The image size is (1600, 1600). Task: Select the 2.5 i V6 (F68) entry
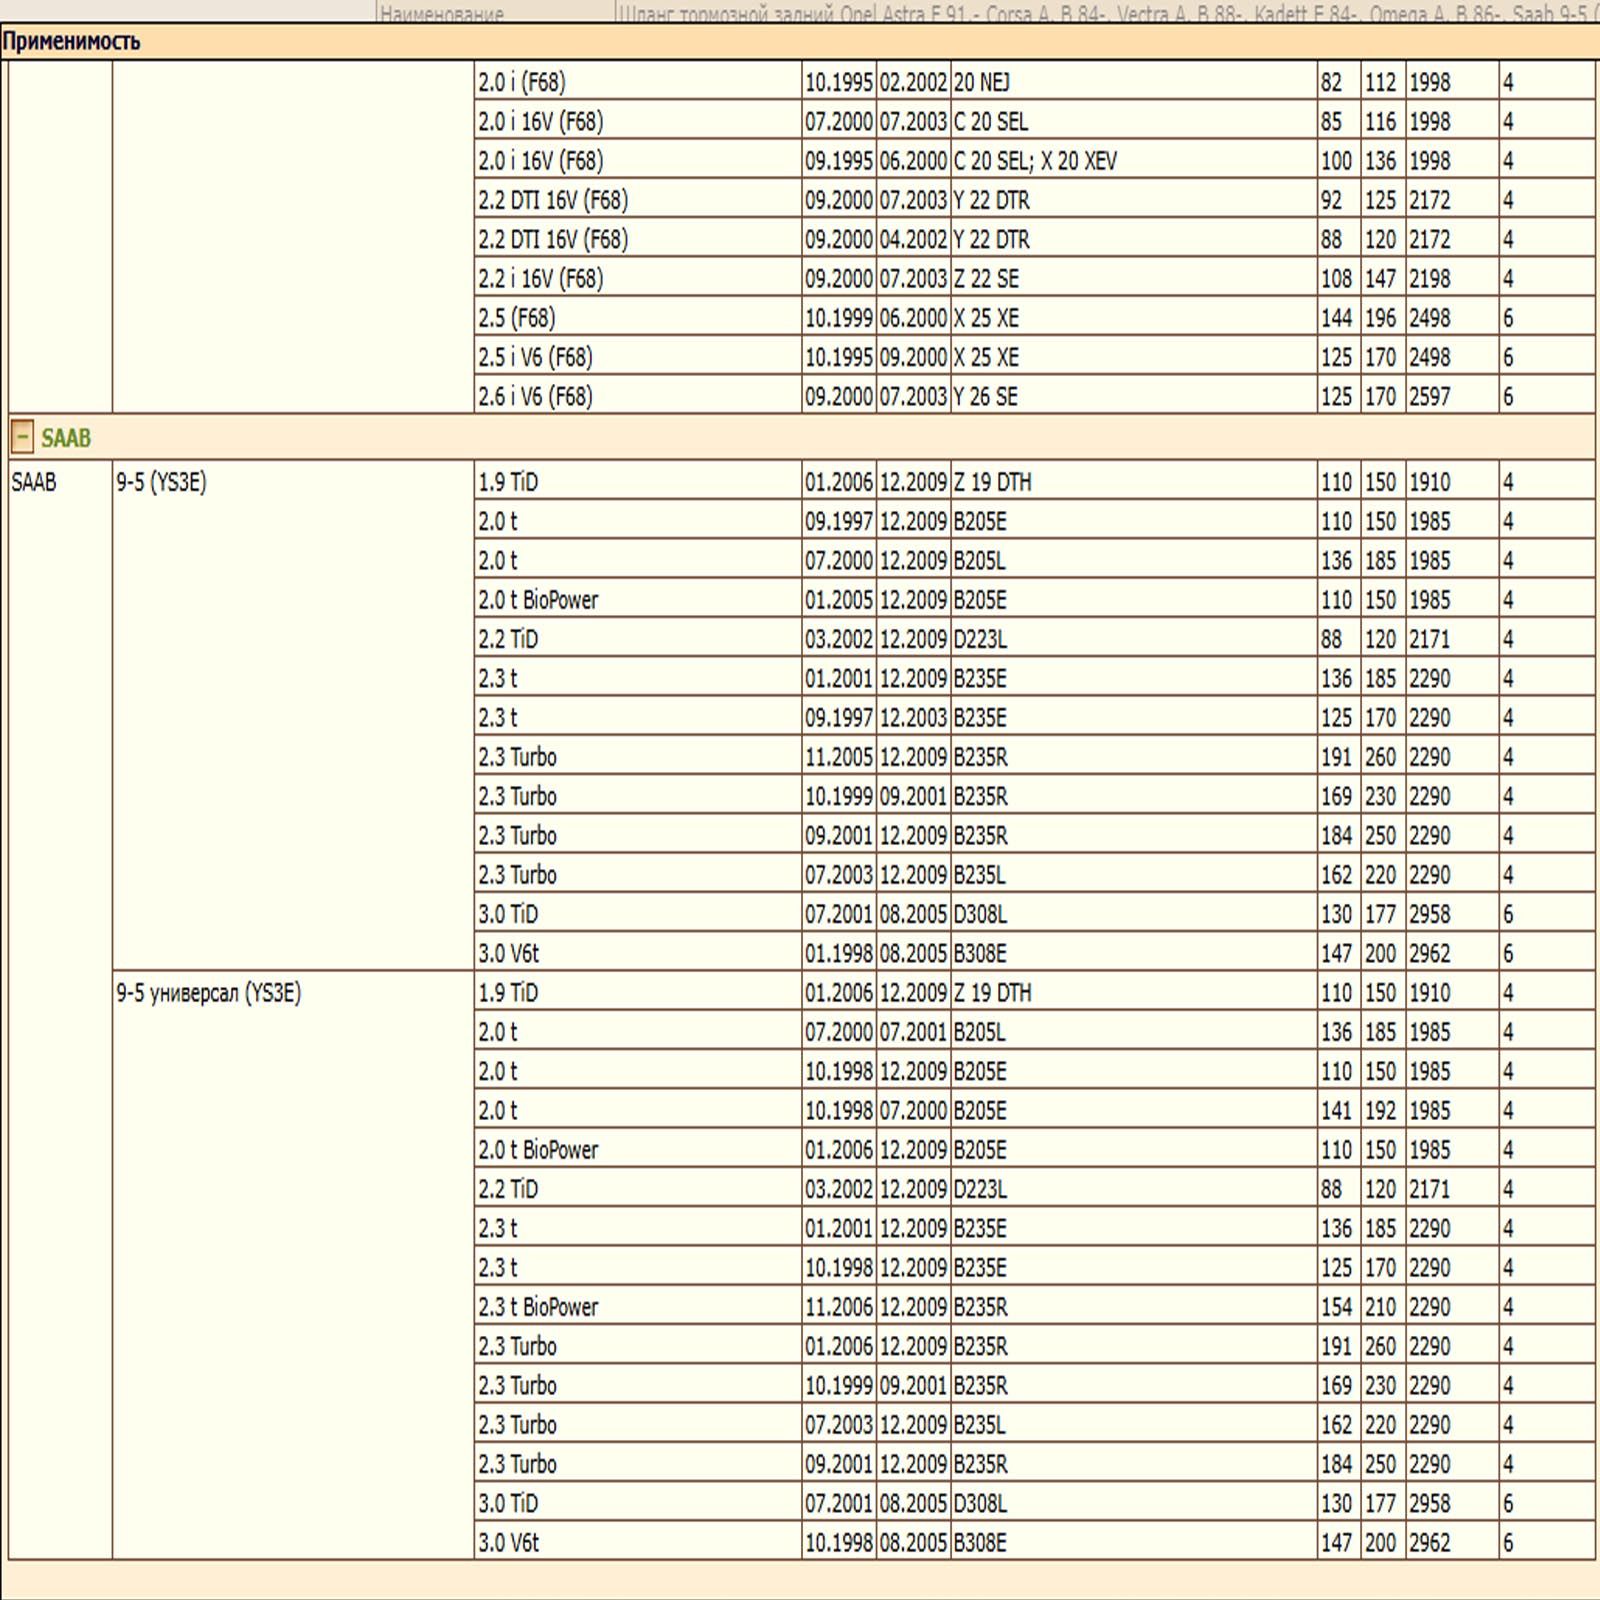coord(535,357)
